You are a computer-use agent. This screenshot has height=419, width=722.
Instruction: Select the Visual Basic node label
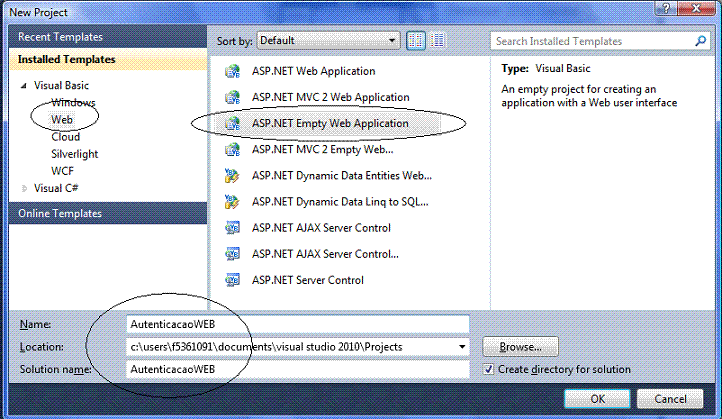(x=61, y=86)
